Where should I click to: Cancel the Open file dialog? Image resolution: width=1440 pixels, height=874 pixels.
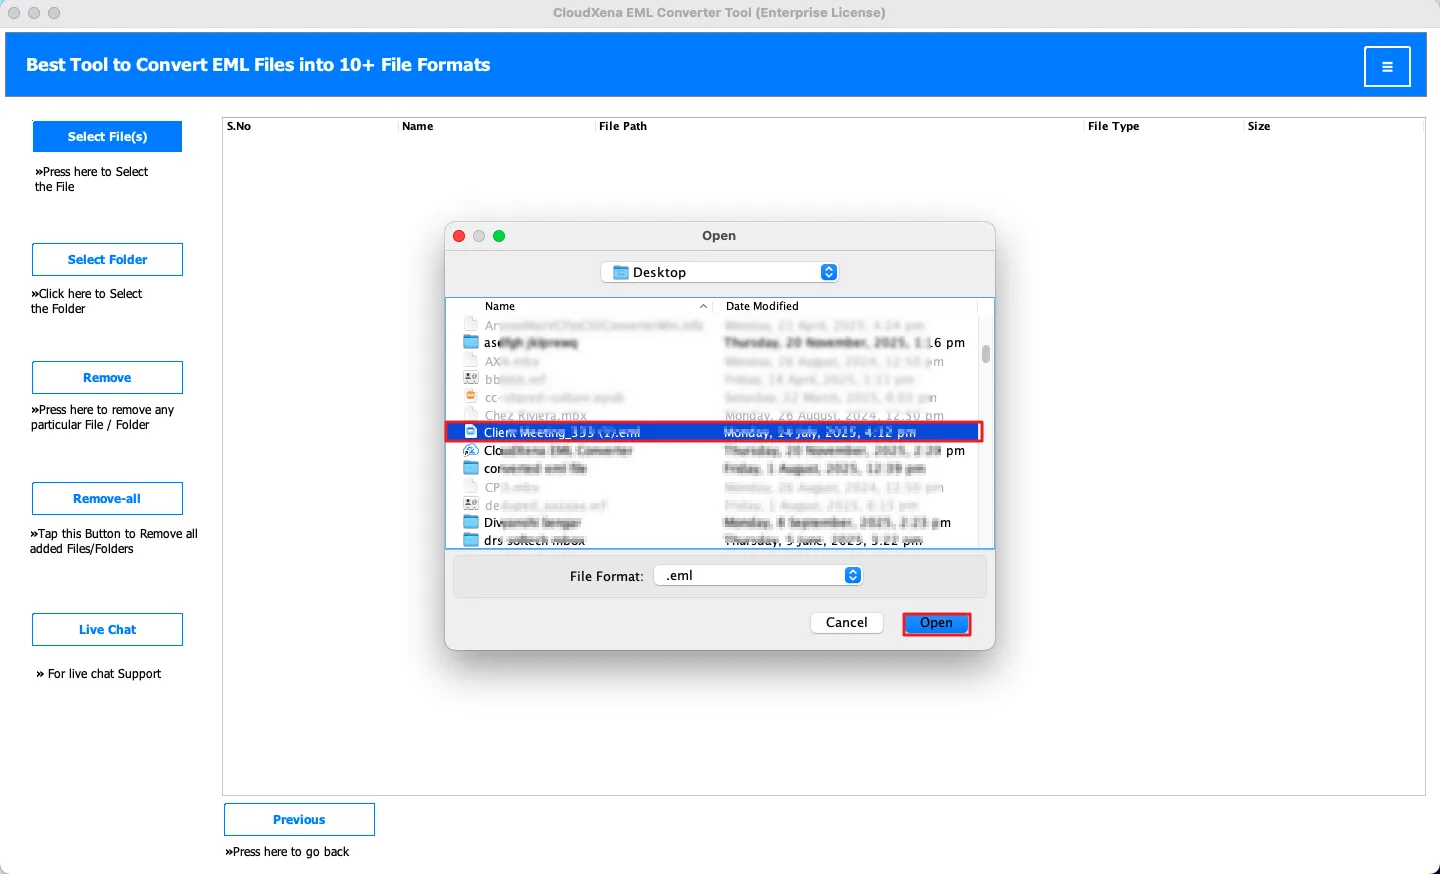tap(846, 623)
